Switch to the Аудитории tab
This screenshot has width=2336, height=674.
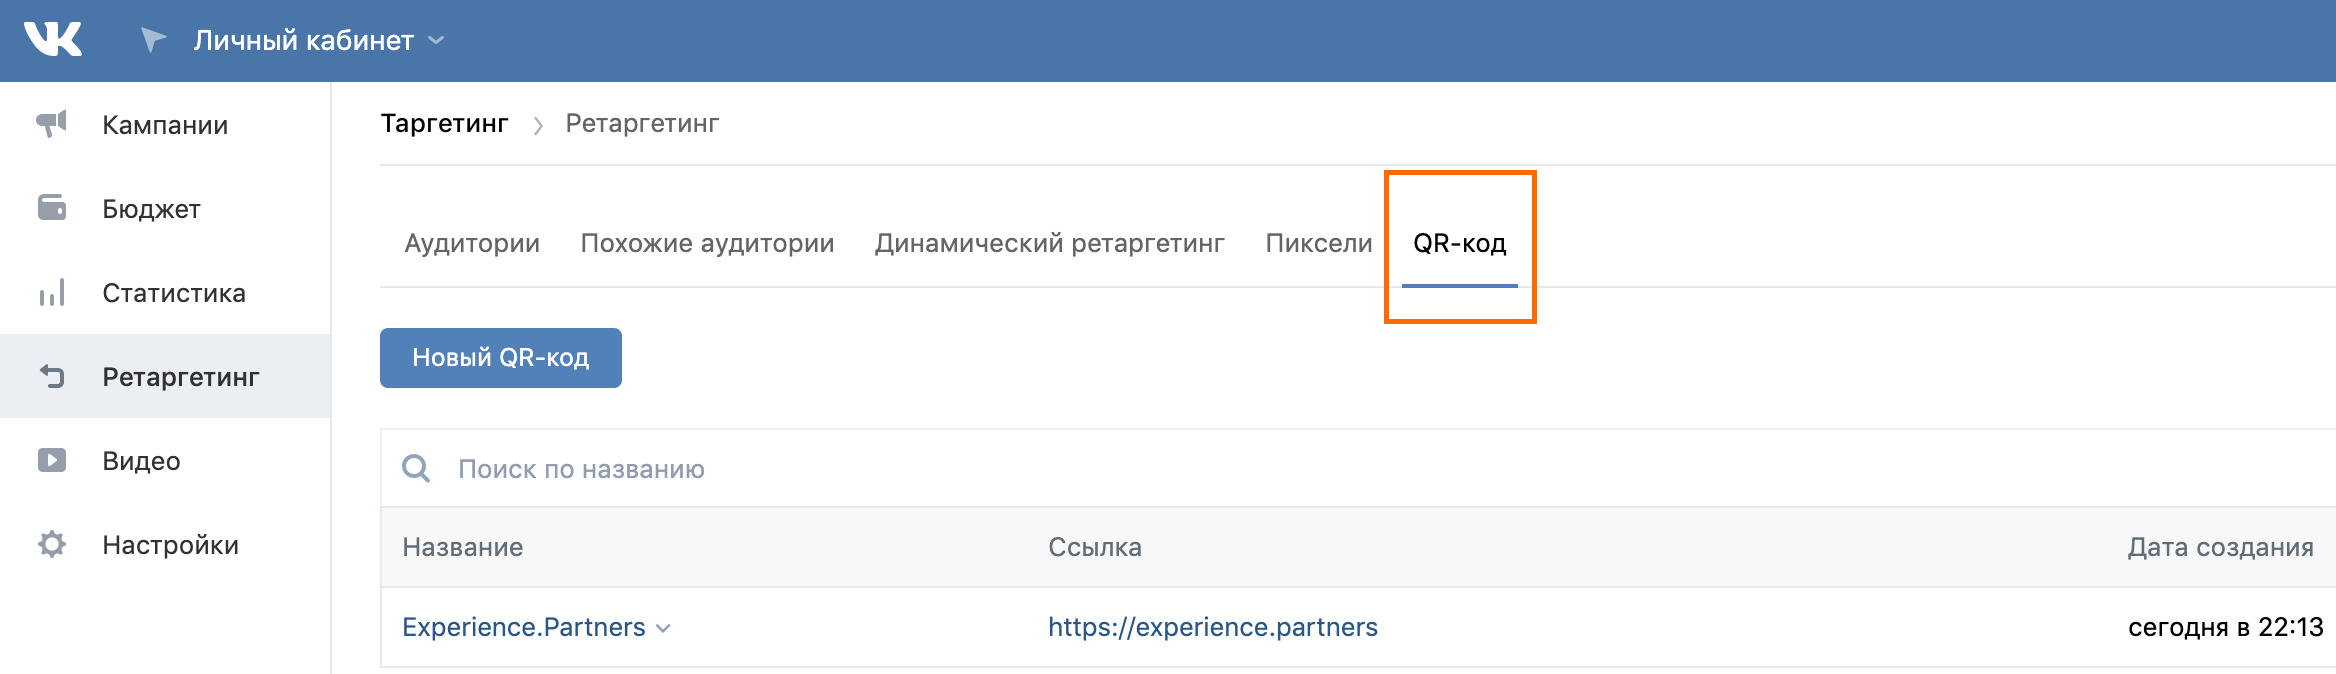472,243
